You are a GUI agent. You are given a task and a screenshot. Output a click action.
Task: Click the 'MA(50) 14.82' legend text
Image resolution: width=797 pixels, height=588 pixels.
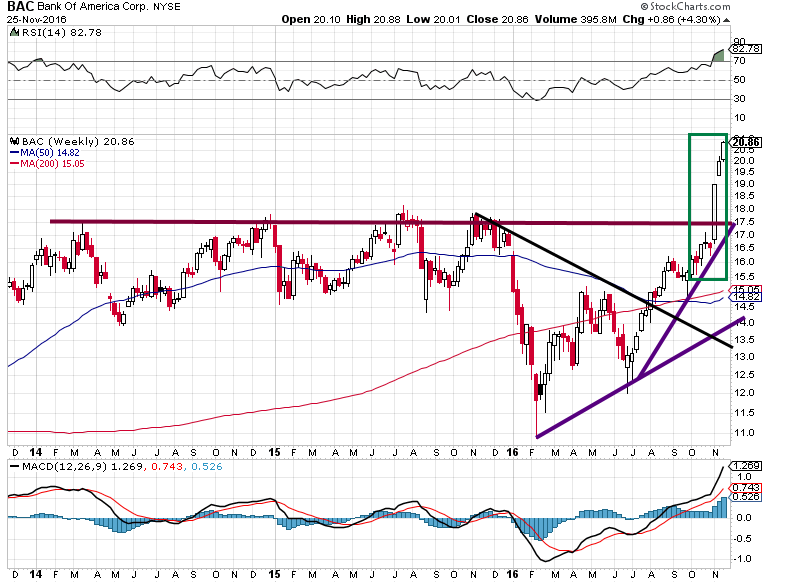pos(50,152)
